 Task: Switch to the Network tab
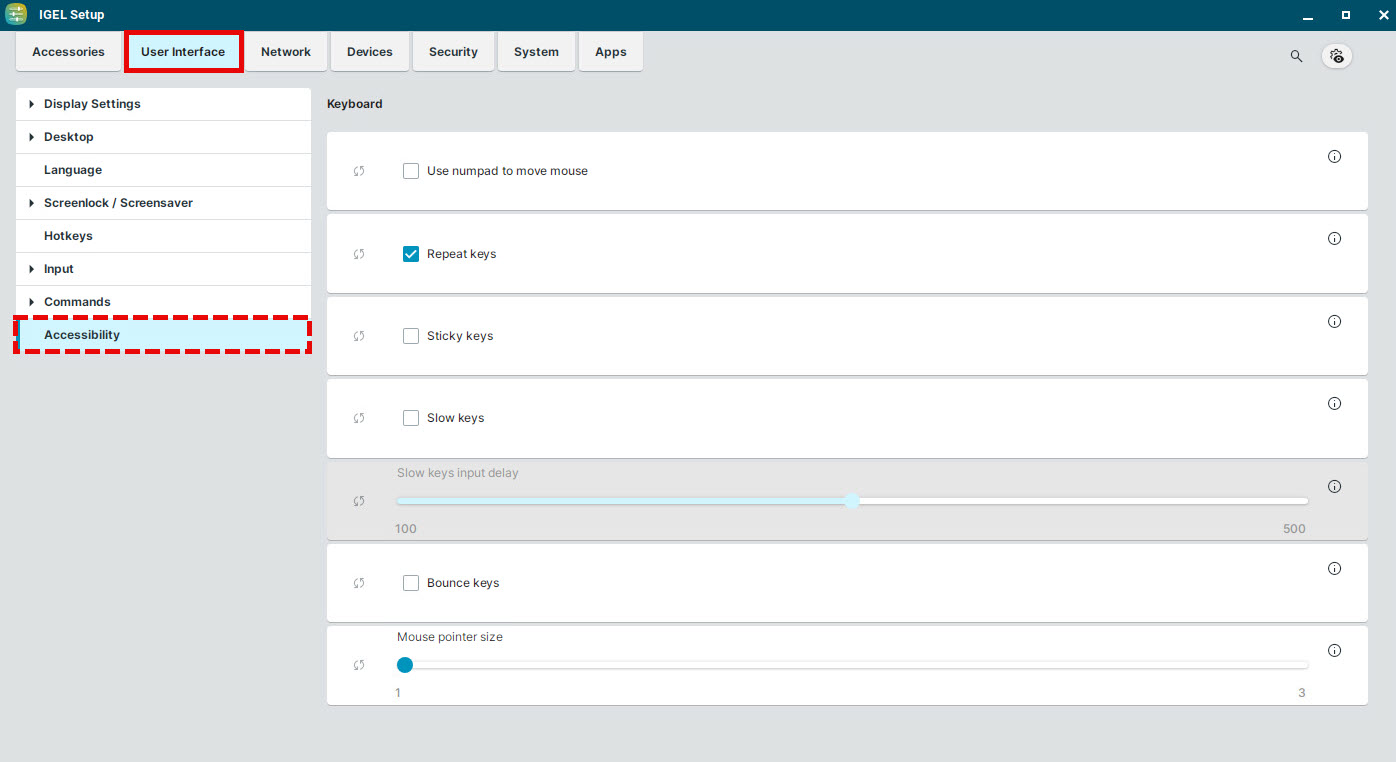coord(285,51)
